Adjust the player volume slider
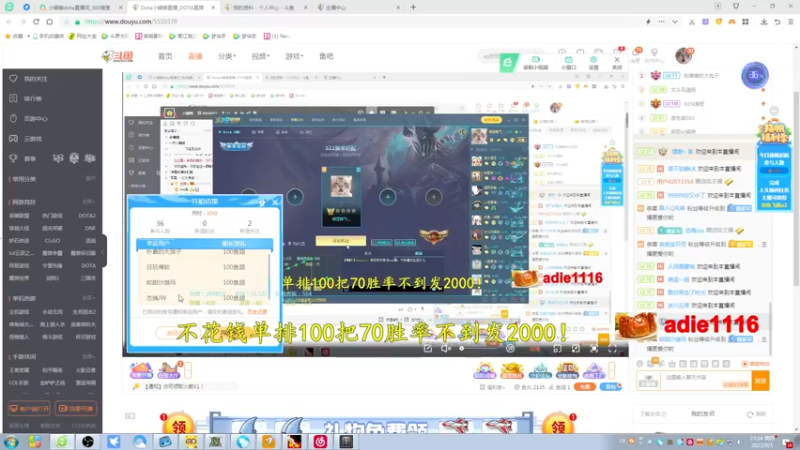 coord(480,348)
